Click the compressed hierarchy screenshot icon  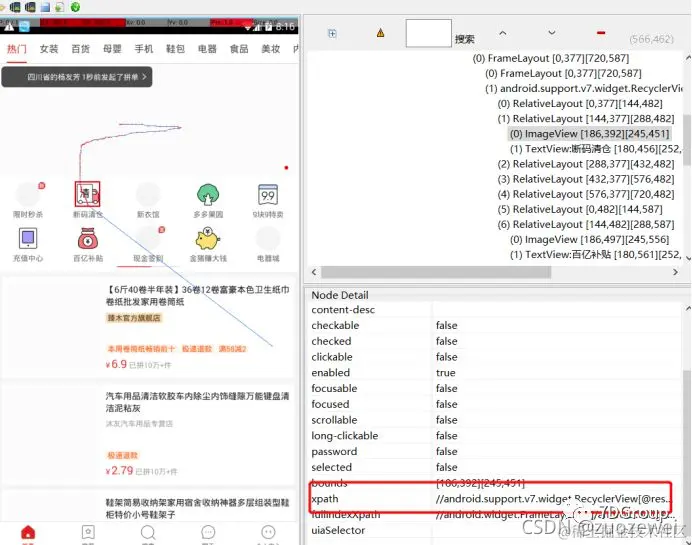pos(31,7)
